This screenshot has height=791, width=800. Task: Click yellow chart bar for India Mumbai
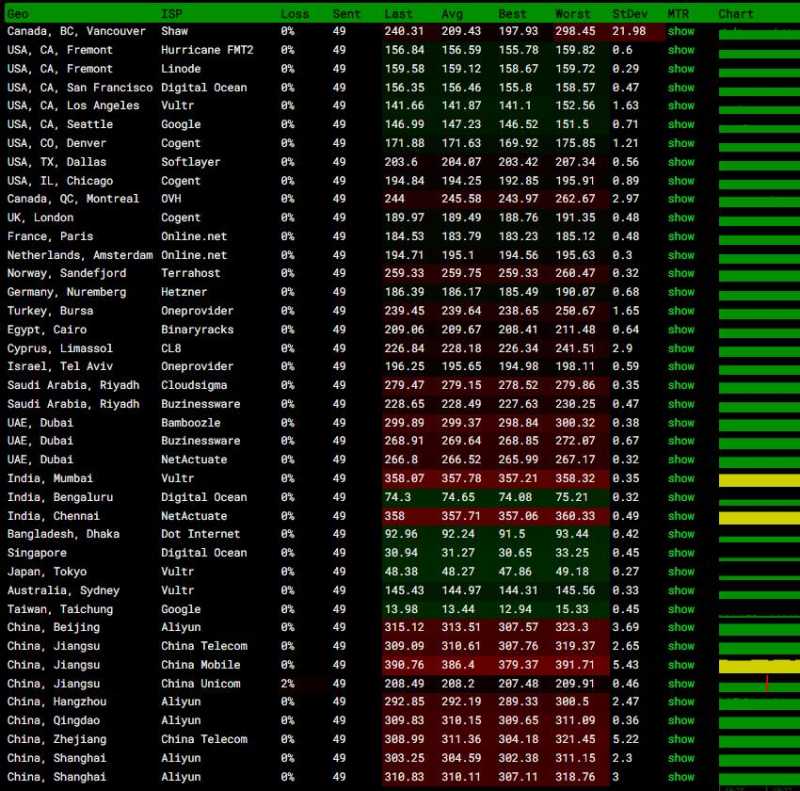[x=759, y=480]
